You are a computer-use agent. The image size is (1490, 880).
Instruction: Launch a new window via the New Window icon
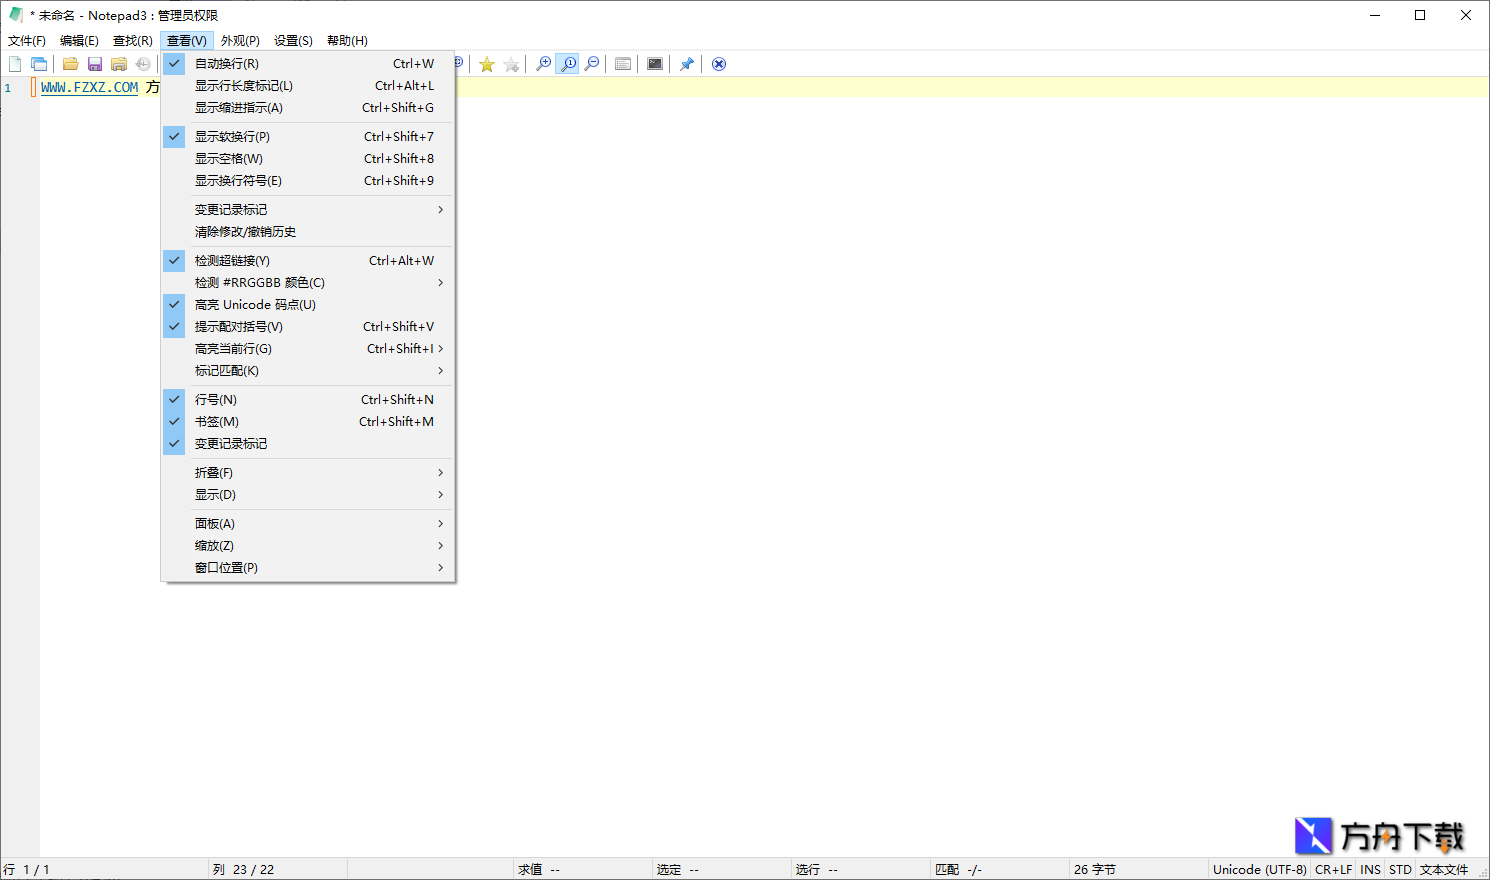tap(38, 63)
